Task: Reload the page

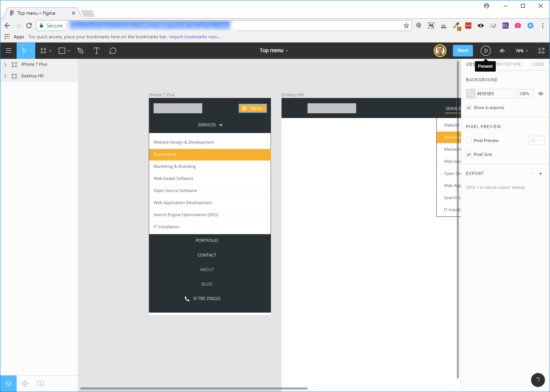Action: click(x=29, y=26)
